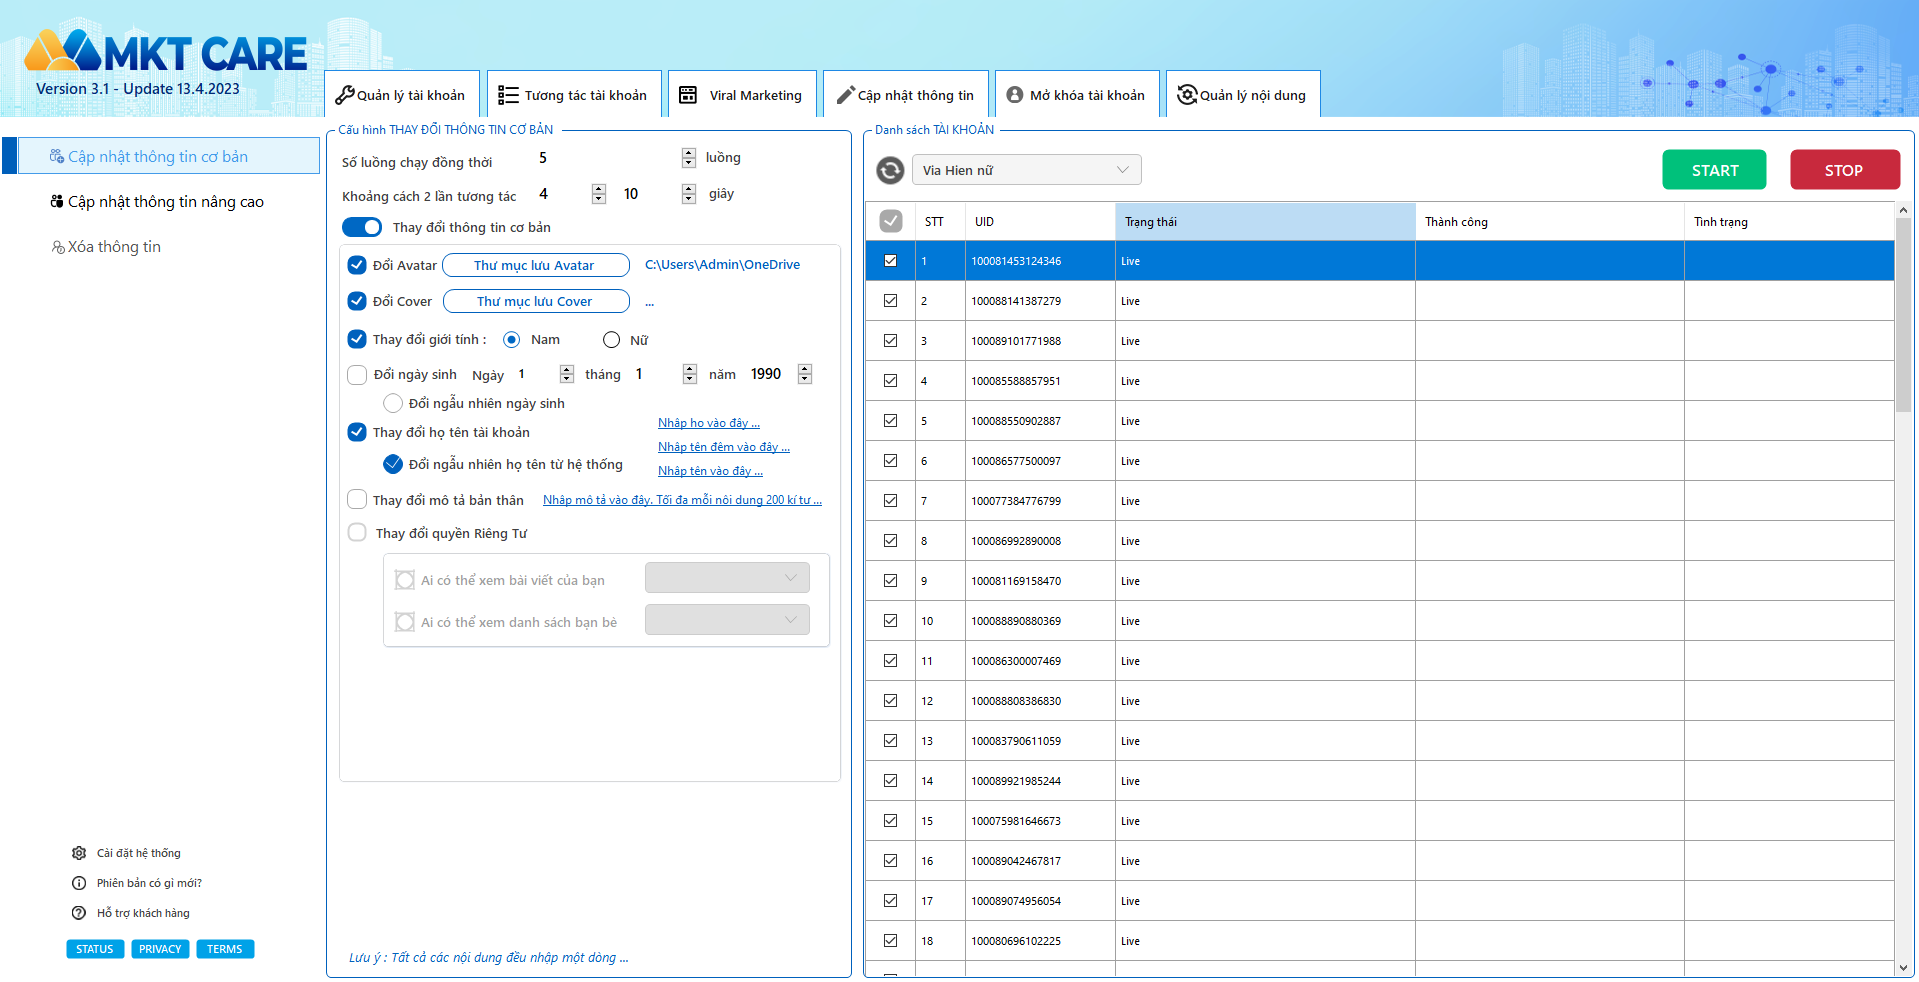1919x982 pixels.
Task: Click icon beside Xóa thông tin
Action: coord(58,247)
